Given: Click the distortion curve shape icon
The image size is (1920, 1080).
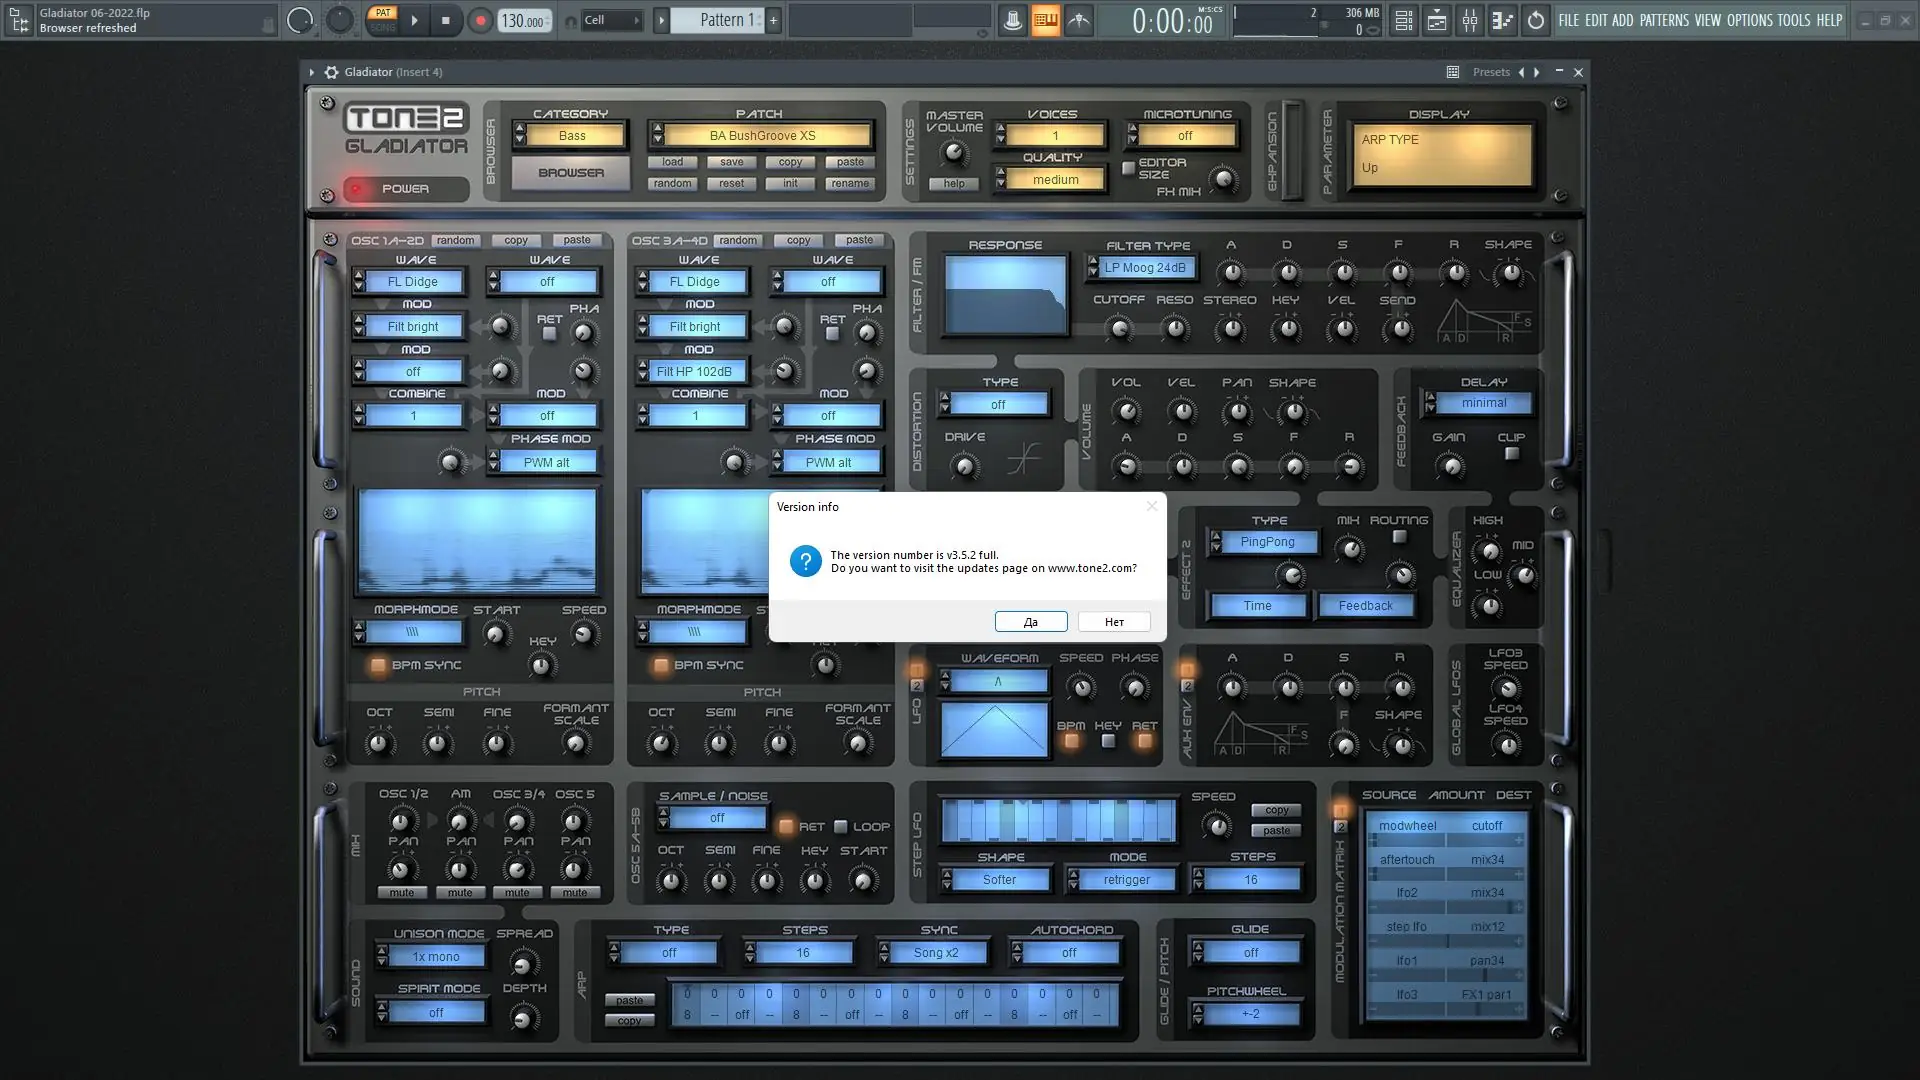Looking at the screenshot, I should point(1023,459).
